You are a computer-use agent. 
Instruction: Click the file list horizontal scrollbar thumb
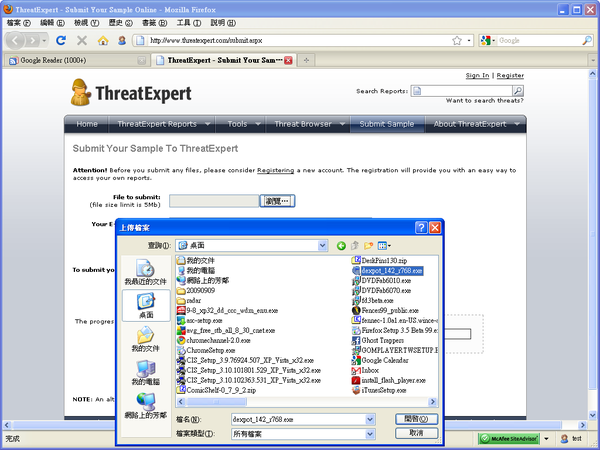click(x=216, y=402)
